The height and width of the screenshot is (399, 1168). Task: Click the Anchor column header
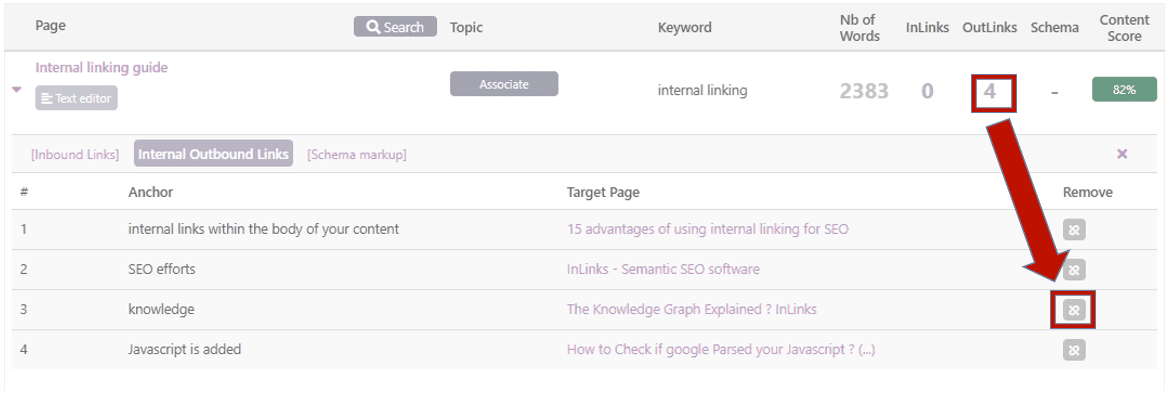150,192
